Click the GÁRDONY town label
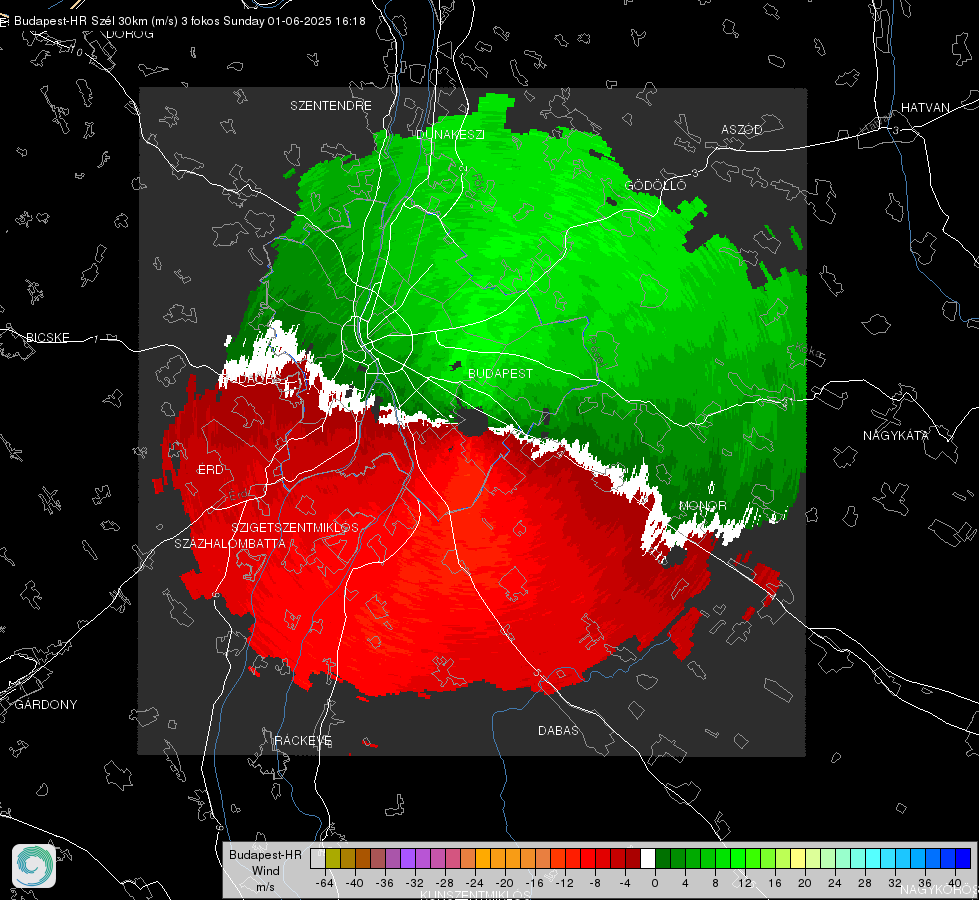 point(46,705)
